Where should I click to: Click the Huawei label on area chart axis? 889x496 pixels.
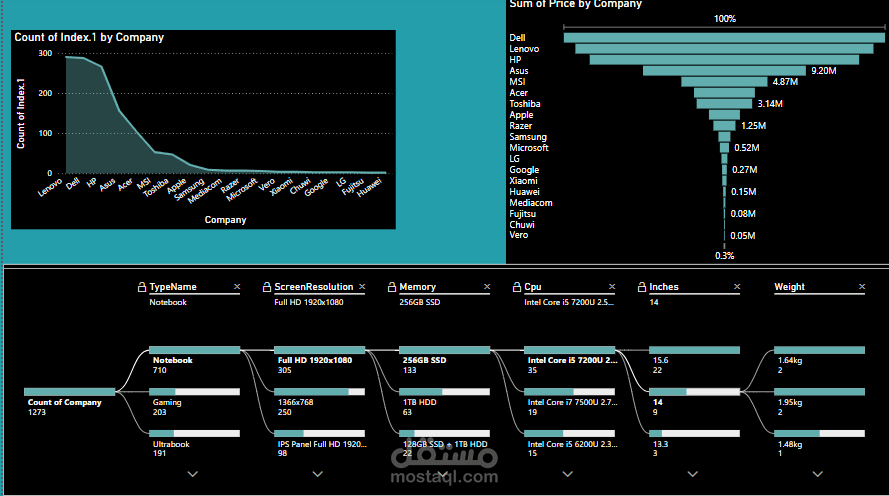click(x=370, y=187)
